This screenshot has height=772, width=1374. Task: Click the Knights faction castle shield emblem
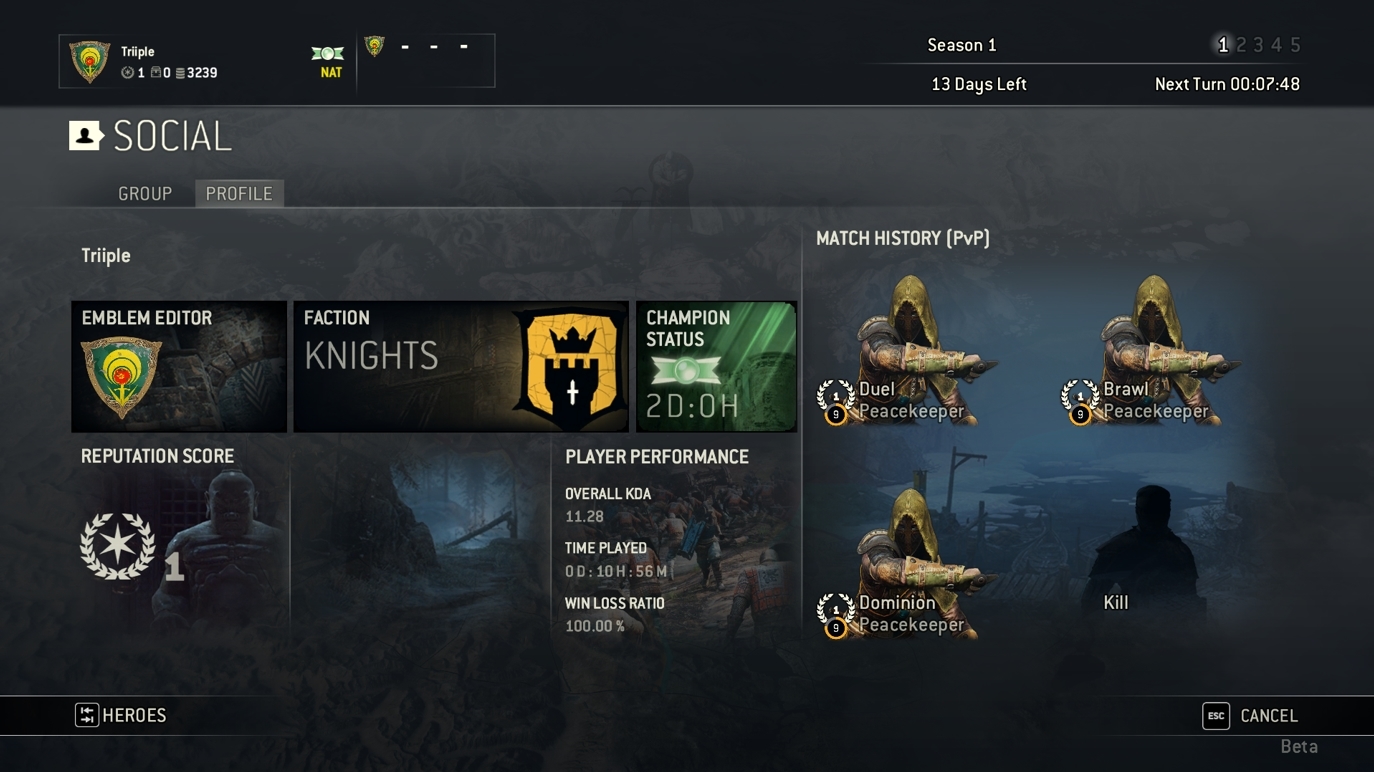[x=570, y=368]
